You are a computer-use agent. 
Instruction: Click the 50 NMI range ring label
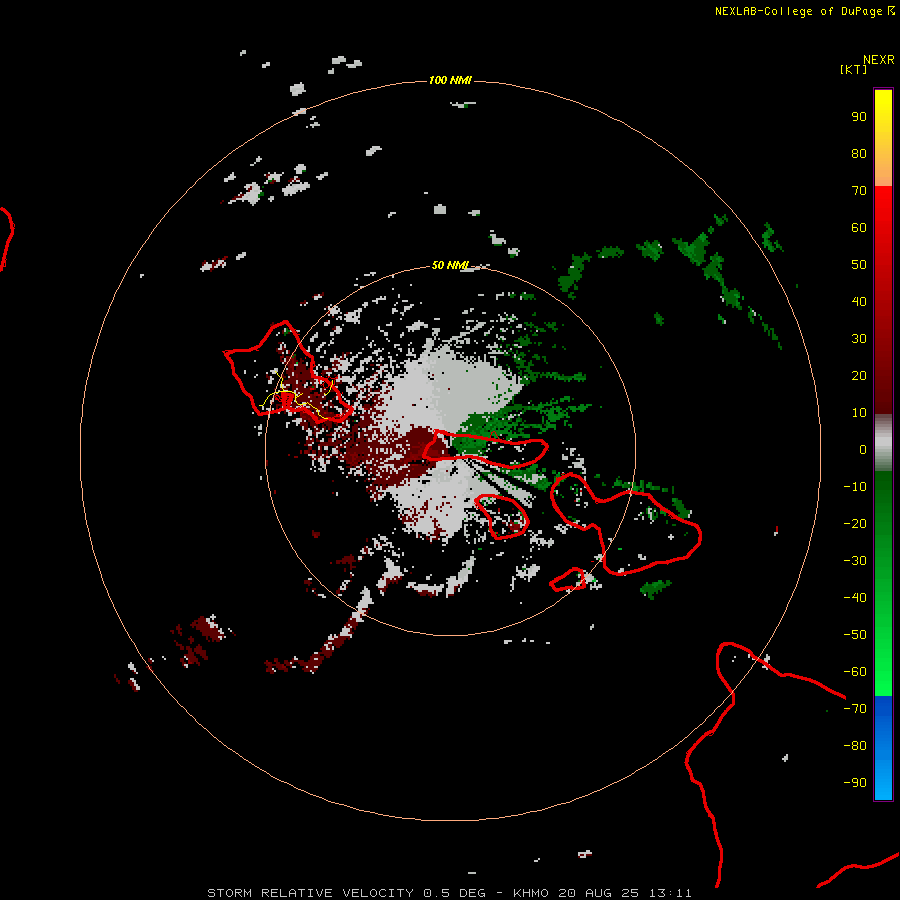point(450,265)
